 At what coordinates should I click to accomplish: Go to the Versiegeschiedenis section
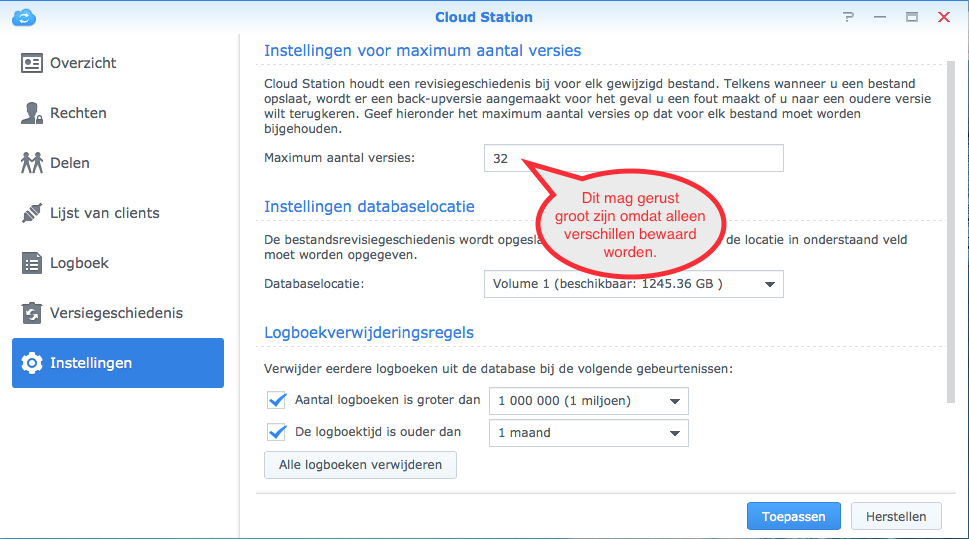(116, 313)
